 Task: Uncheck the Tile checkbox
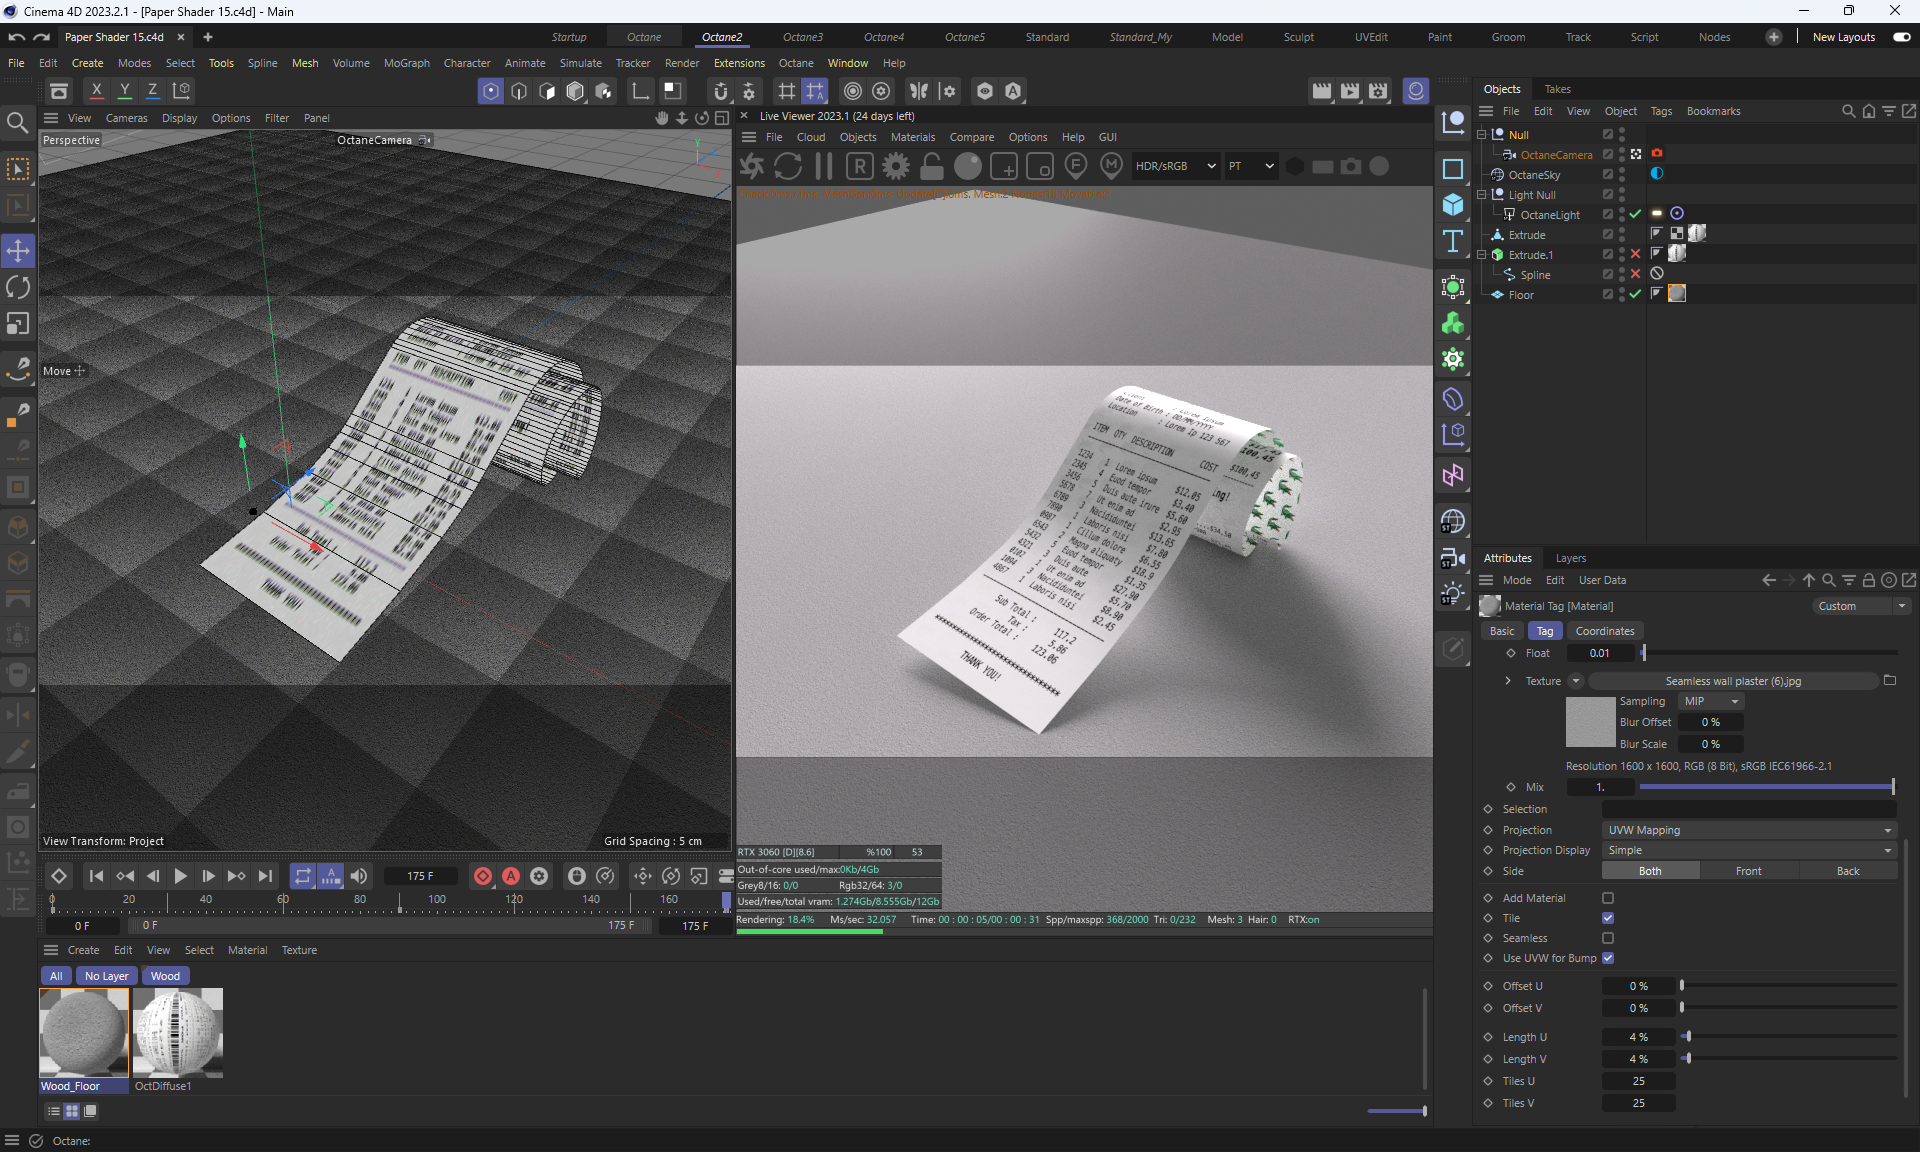(1608, 918)
